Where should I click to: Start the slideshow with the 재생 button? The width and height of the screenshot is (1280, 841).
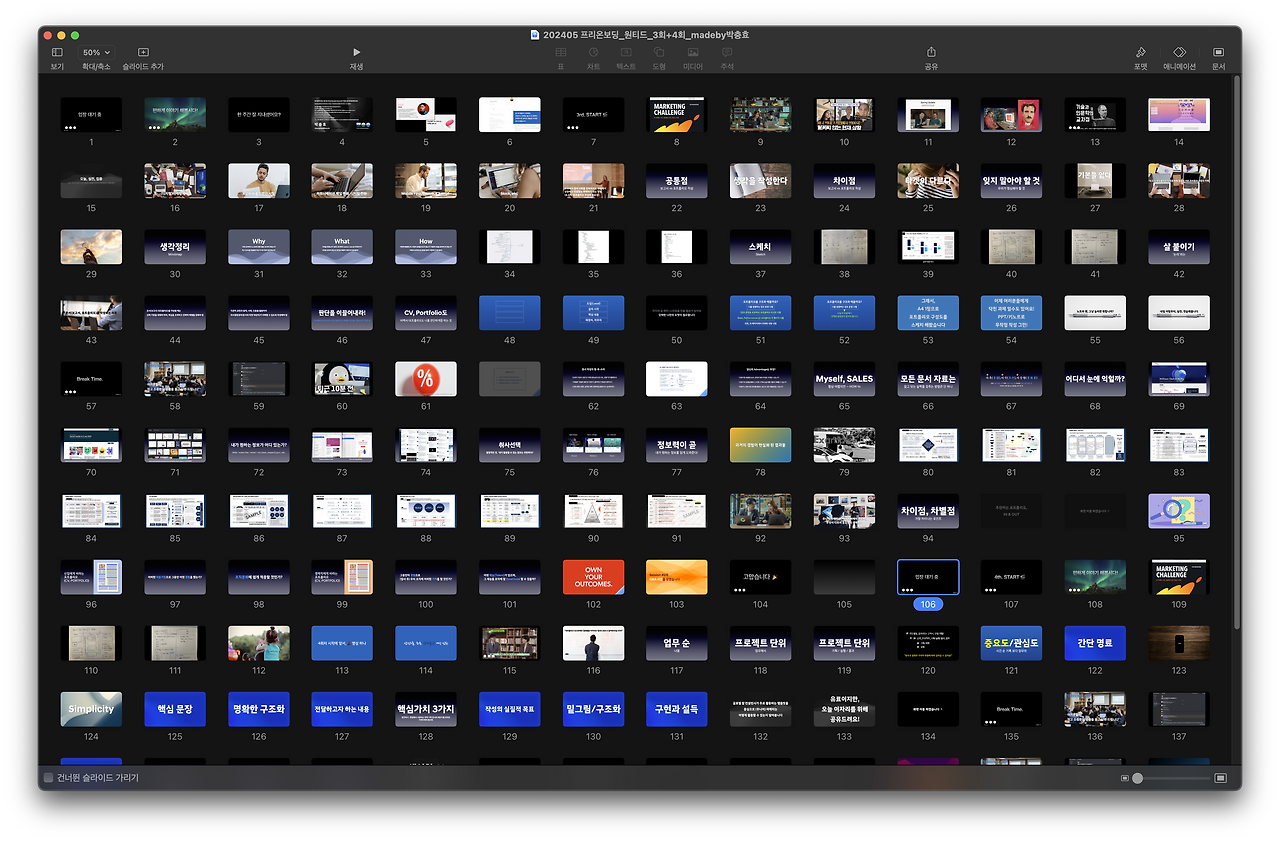pyautogui.click(x=356, y=52)
